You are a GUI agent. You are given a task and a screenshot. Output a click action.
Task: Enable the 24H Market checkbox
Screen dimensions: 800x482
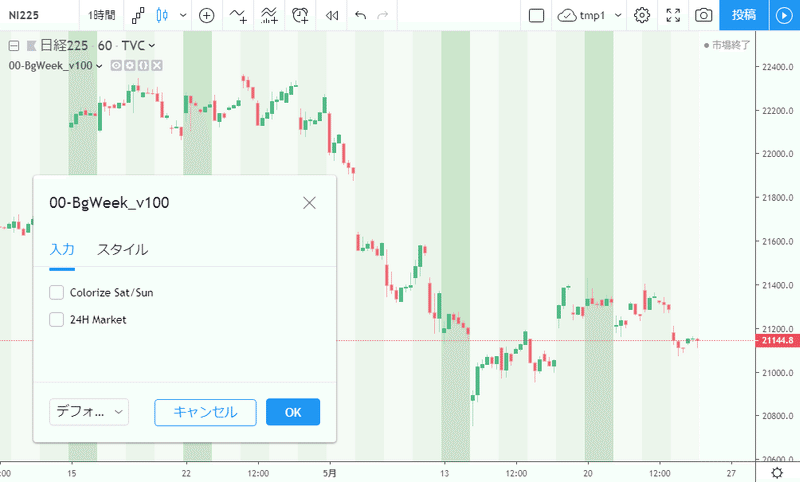[56, 320]
